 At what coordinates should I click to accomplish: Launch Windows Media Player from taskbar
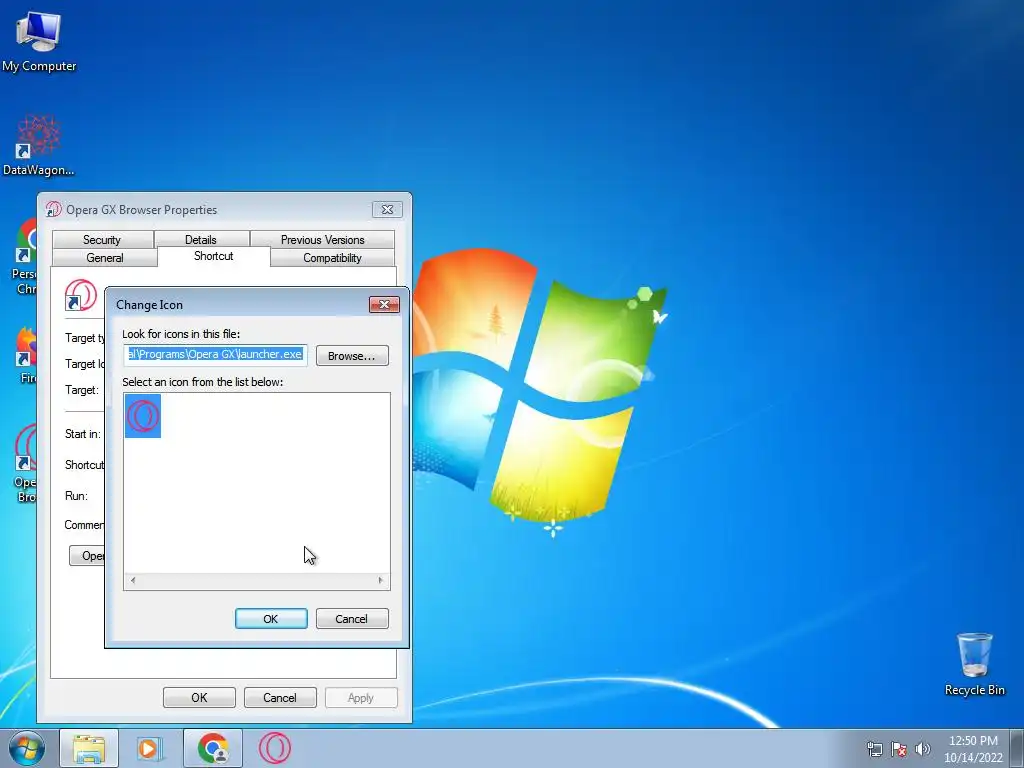coord(150,748)
